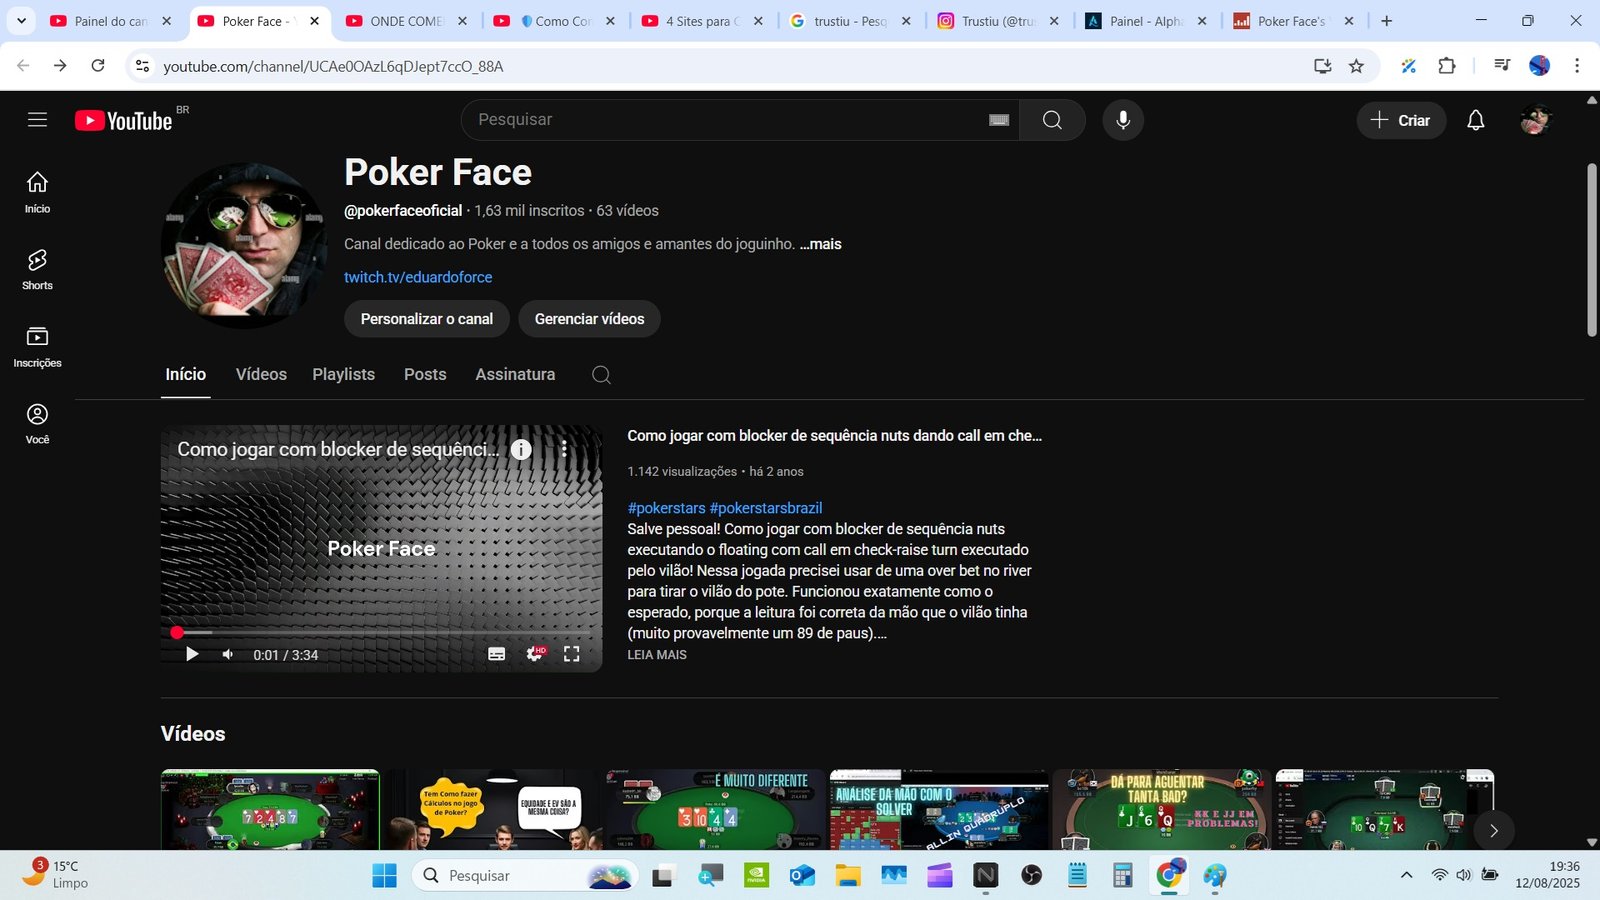This screenshot has height=900, width=1600.
Task: Open Você in the left sidebar
Action: click(37, 424)
